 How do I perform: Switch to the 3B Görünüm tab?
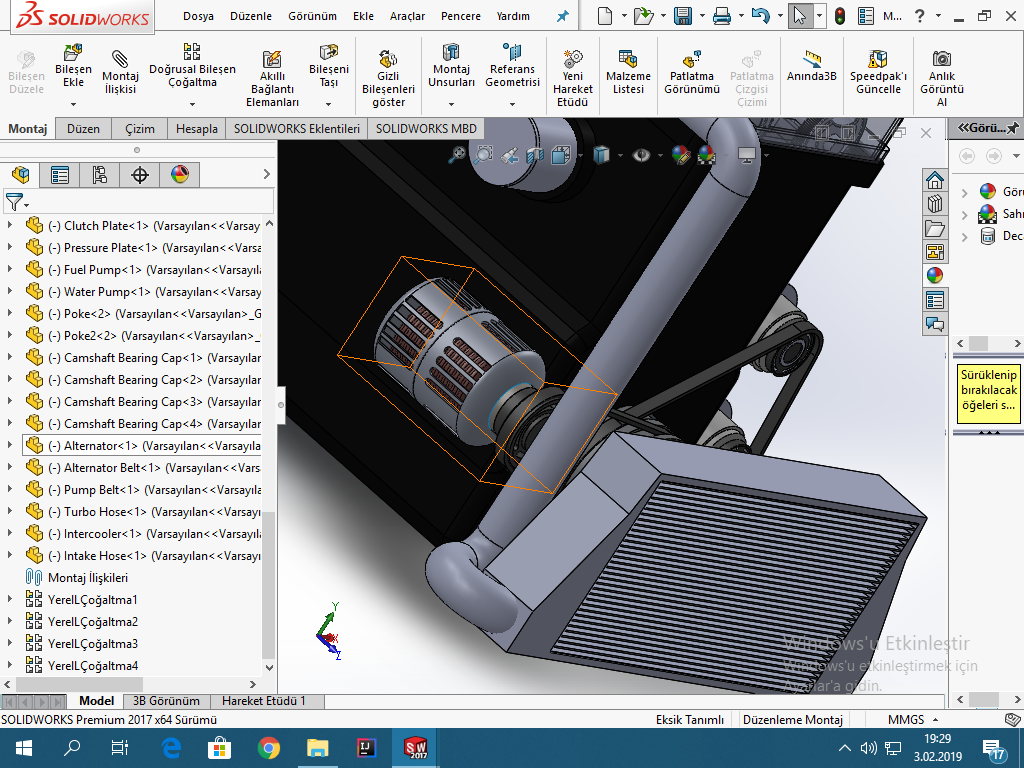coord(166,701)
